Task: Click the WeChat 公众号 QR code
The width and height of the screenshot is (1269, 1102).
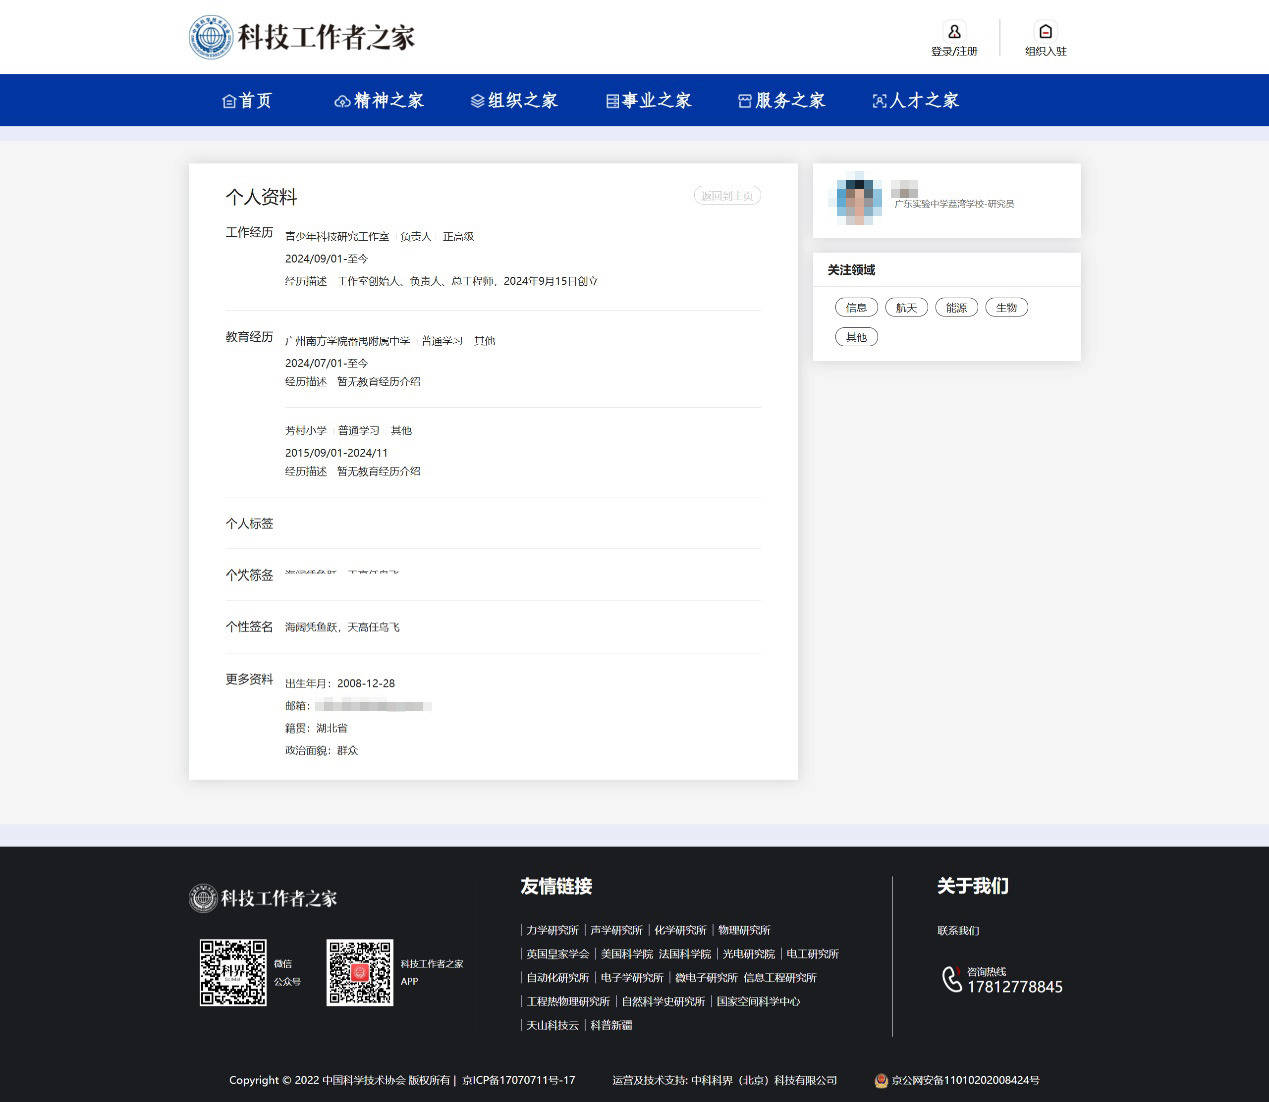Action: point(233,972)
